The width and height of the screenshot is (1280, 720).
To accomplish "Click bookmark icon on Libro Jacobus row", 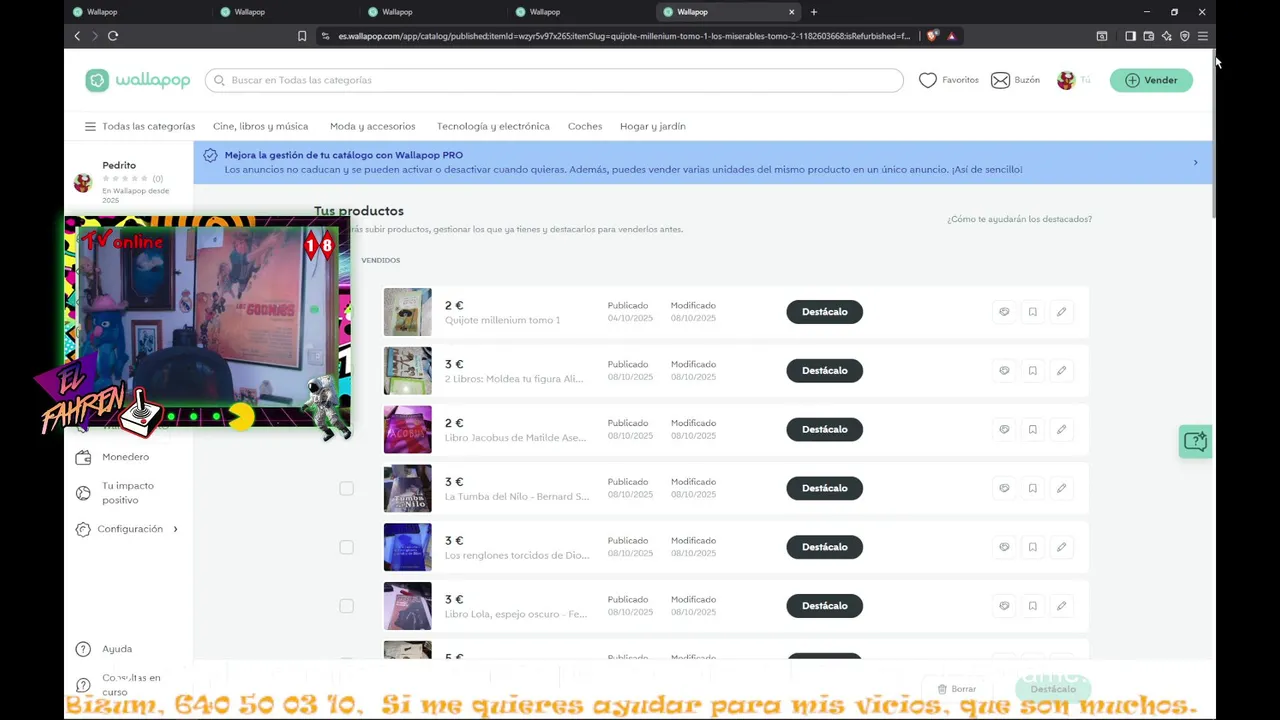I will coord(1033,429).
